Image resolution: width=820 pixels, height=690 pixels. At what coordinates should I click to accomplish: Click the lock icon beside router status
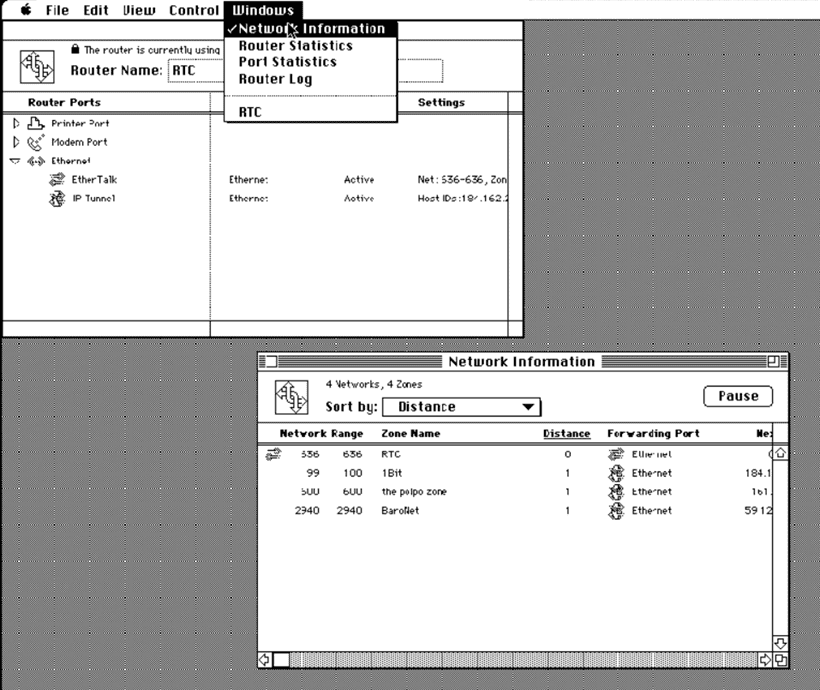click(75, 49)
